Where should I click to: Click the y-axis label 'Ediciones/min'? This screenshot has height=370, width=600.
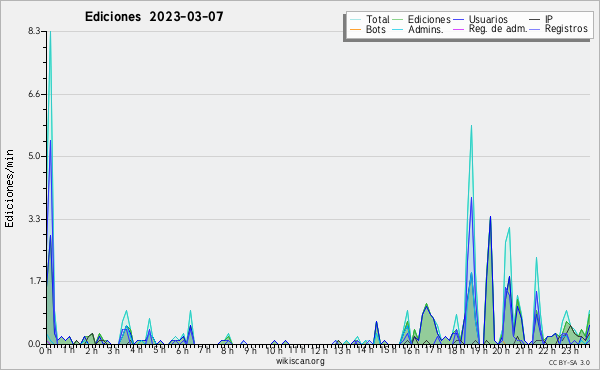pyautogui.click(x=9, y=188)
